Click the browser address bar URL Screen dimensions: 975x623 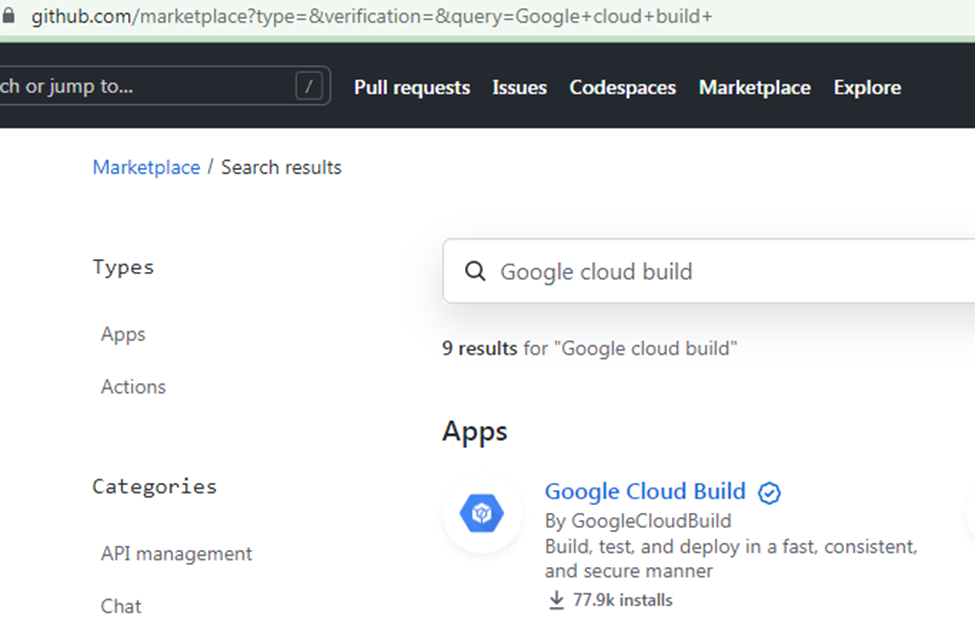pyautogui.click(x=370, y=16)
